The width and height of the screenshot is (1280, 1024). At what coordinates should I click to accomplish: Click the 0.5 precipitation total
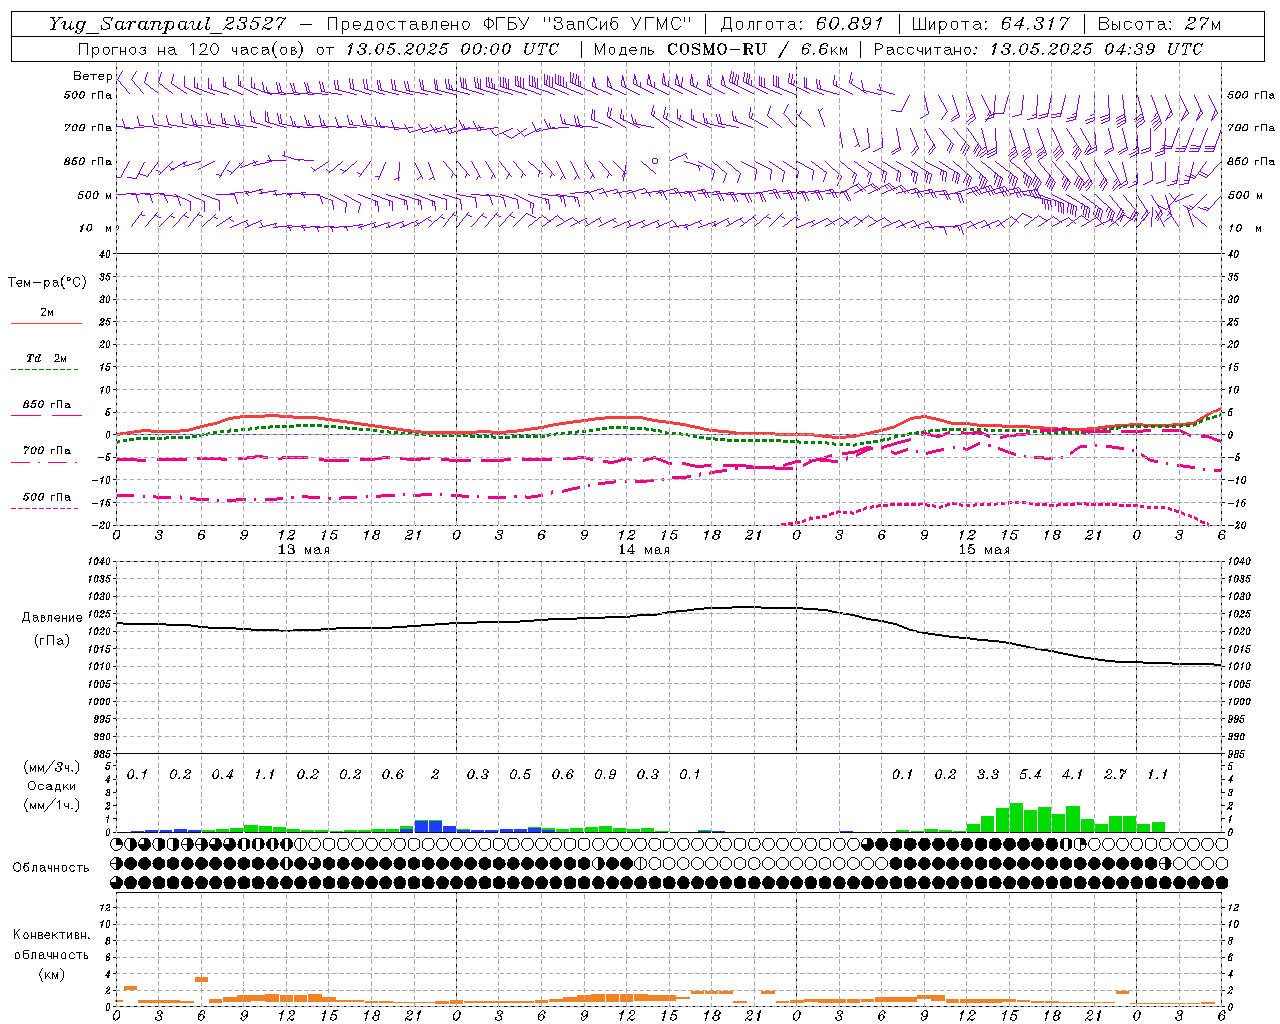(520, 774)
